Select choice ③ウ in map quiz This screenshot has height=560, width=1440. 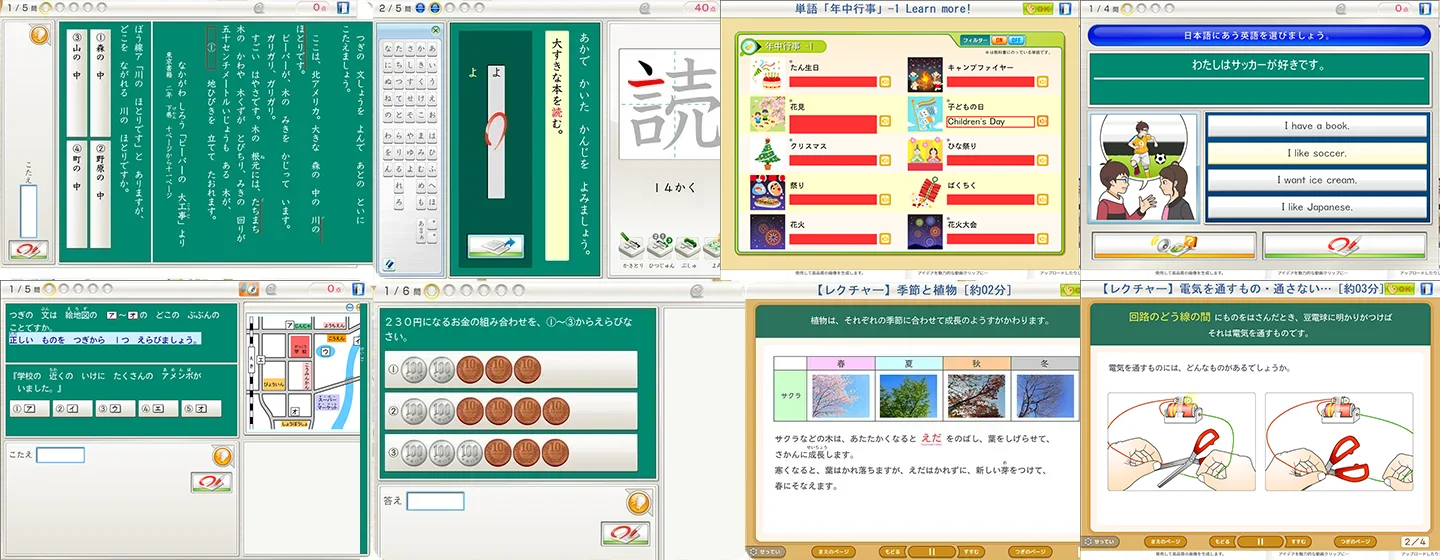click(115, 409)
